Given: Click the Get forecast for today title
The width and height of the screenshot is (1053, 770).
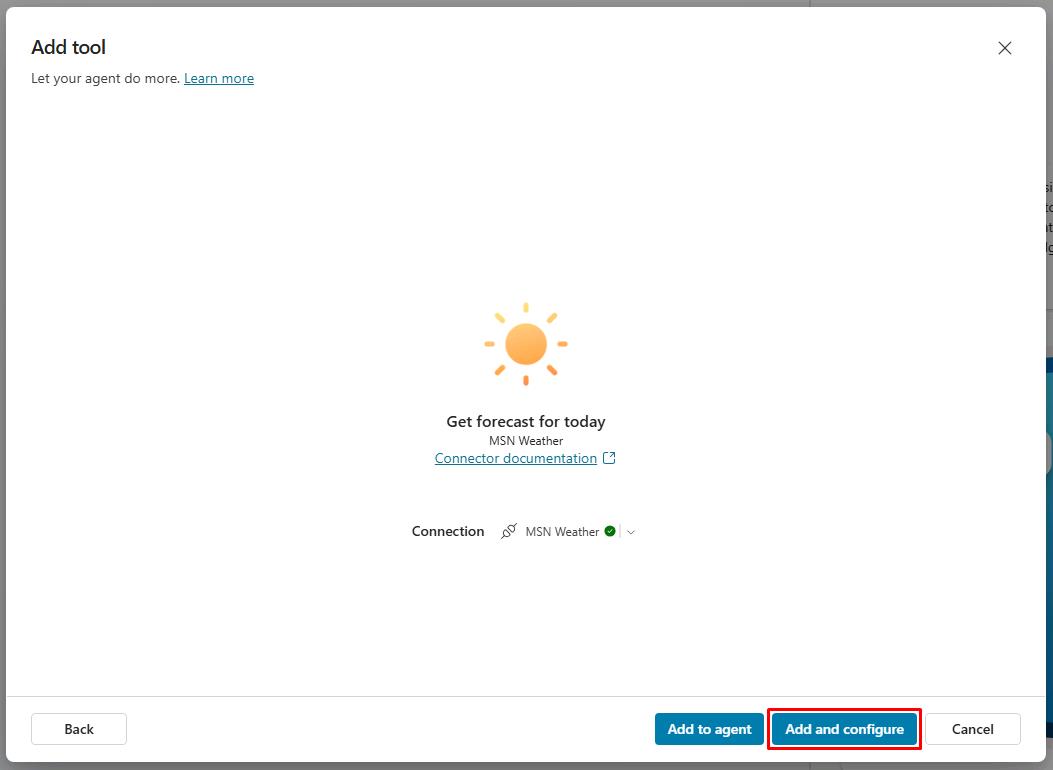Looking at the screenshot, I should pyautogui.click(x=526, y=422).
